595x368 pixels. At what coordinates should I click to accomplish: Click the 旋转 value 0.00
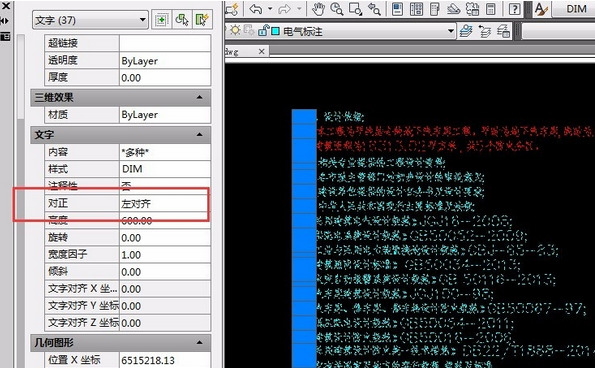pyautogui.click(x=165, y=238)
